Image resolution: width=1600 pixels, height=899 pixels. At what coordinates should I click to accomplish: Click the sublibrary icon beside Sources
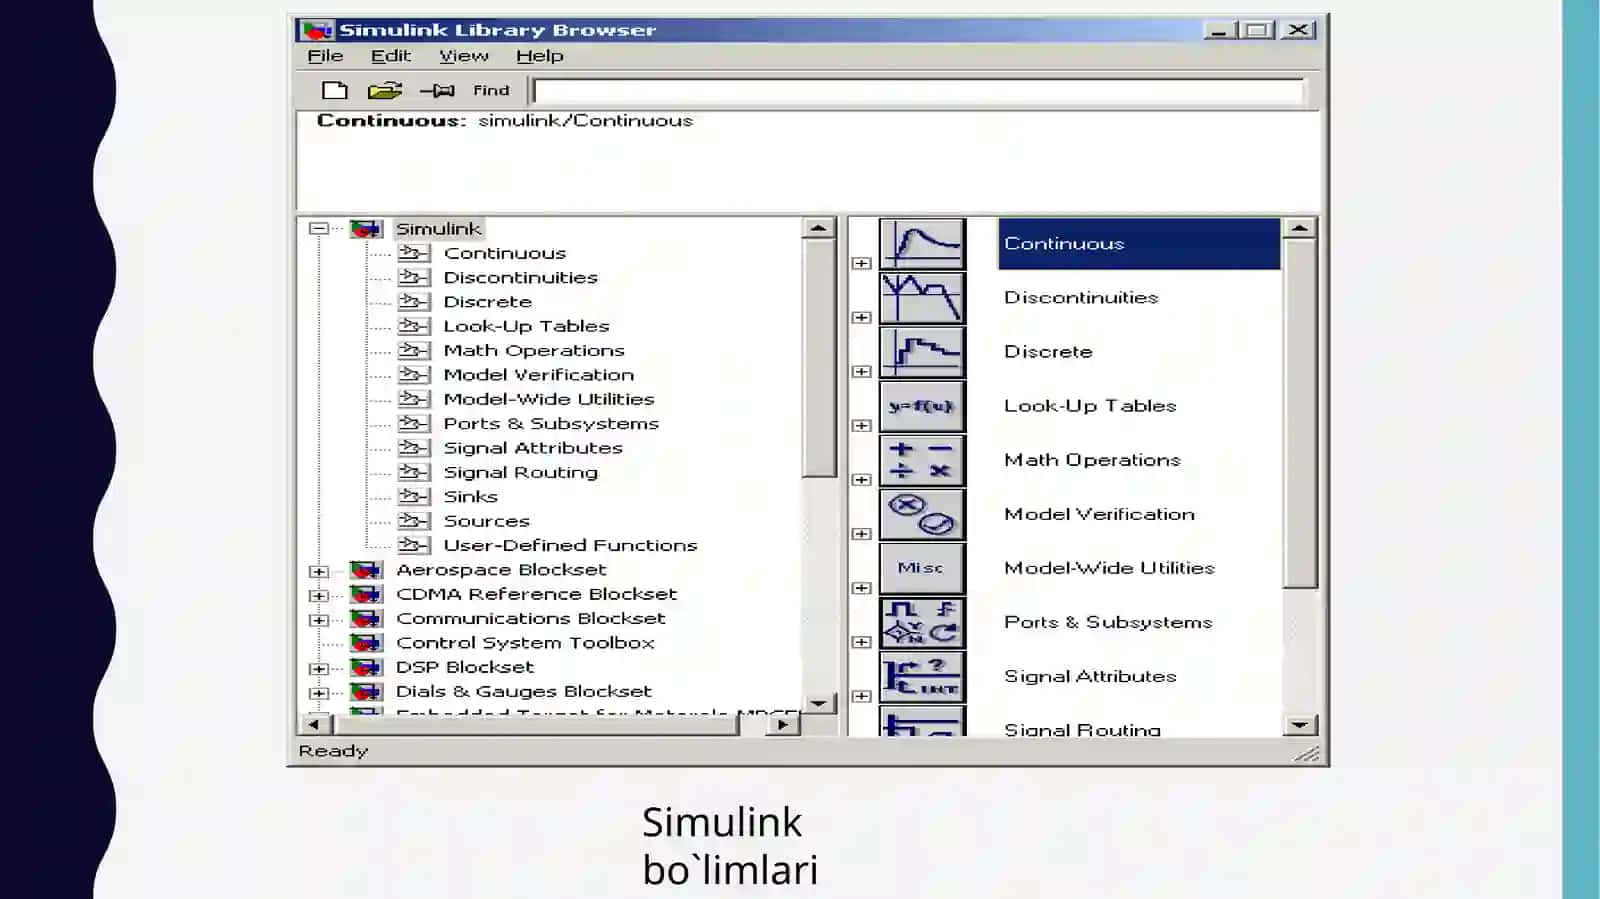pos(414,521)
